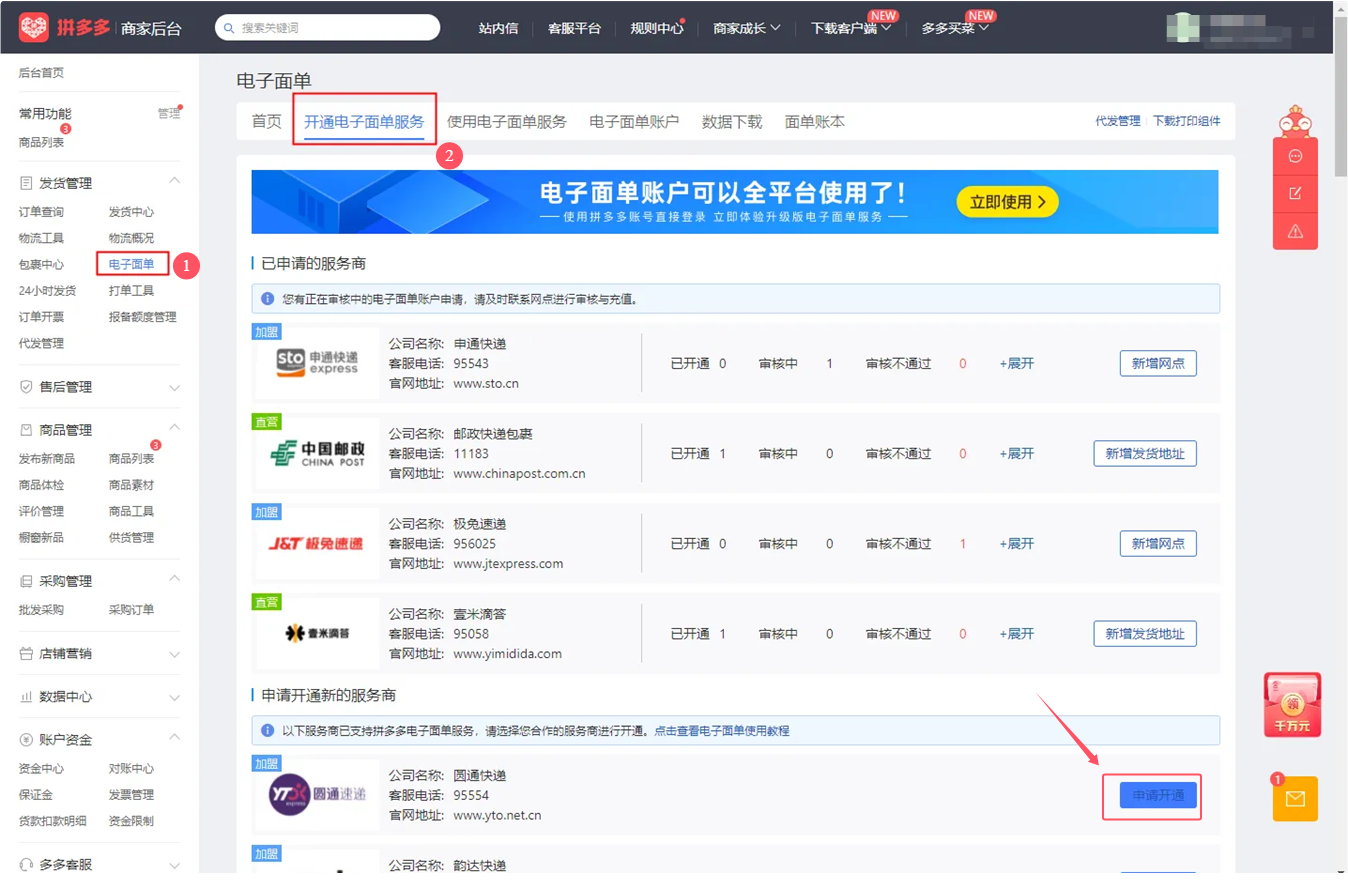The image size is (1348, 885).
Task: Click the red envelope 千万元 promo icon
Action: (x=1292, y=705)
